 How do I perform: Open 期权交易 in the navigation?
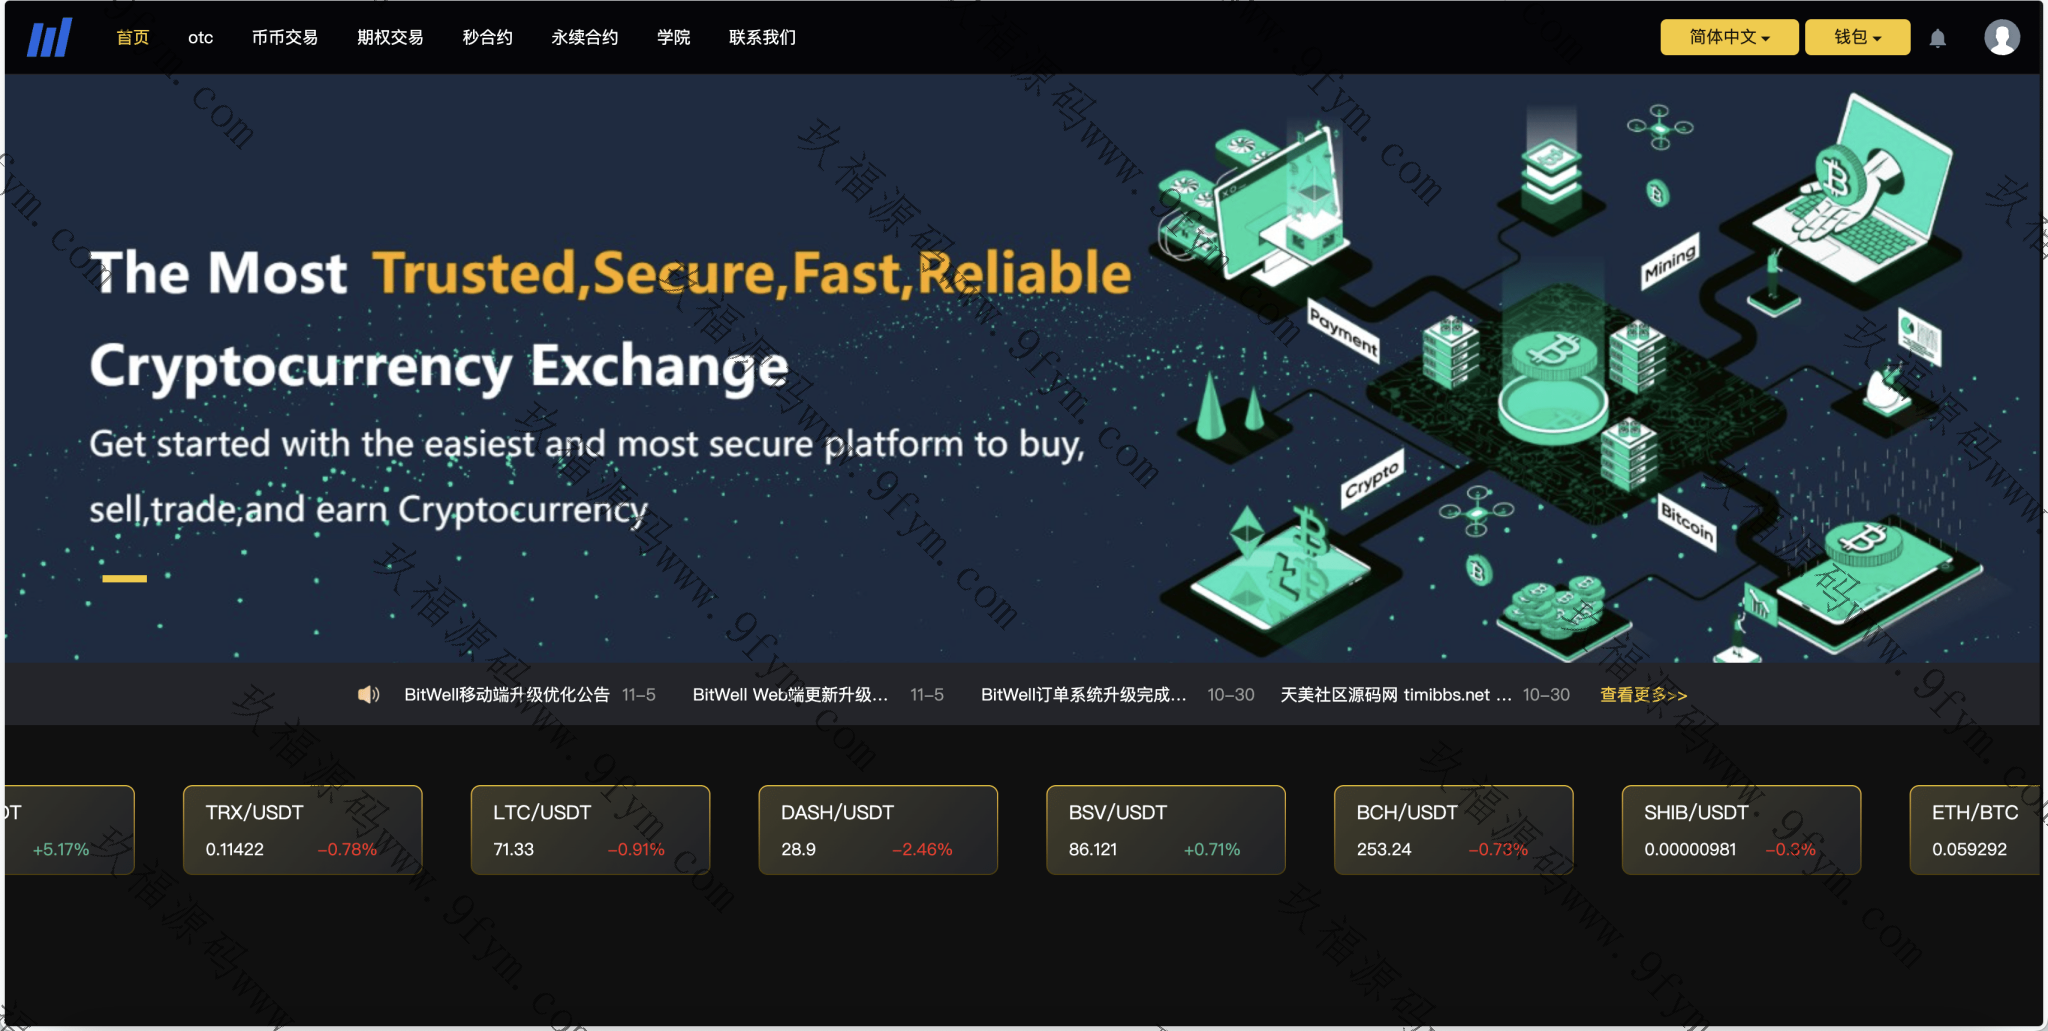tap(390, 37)
